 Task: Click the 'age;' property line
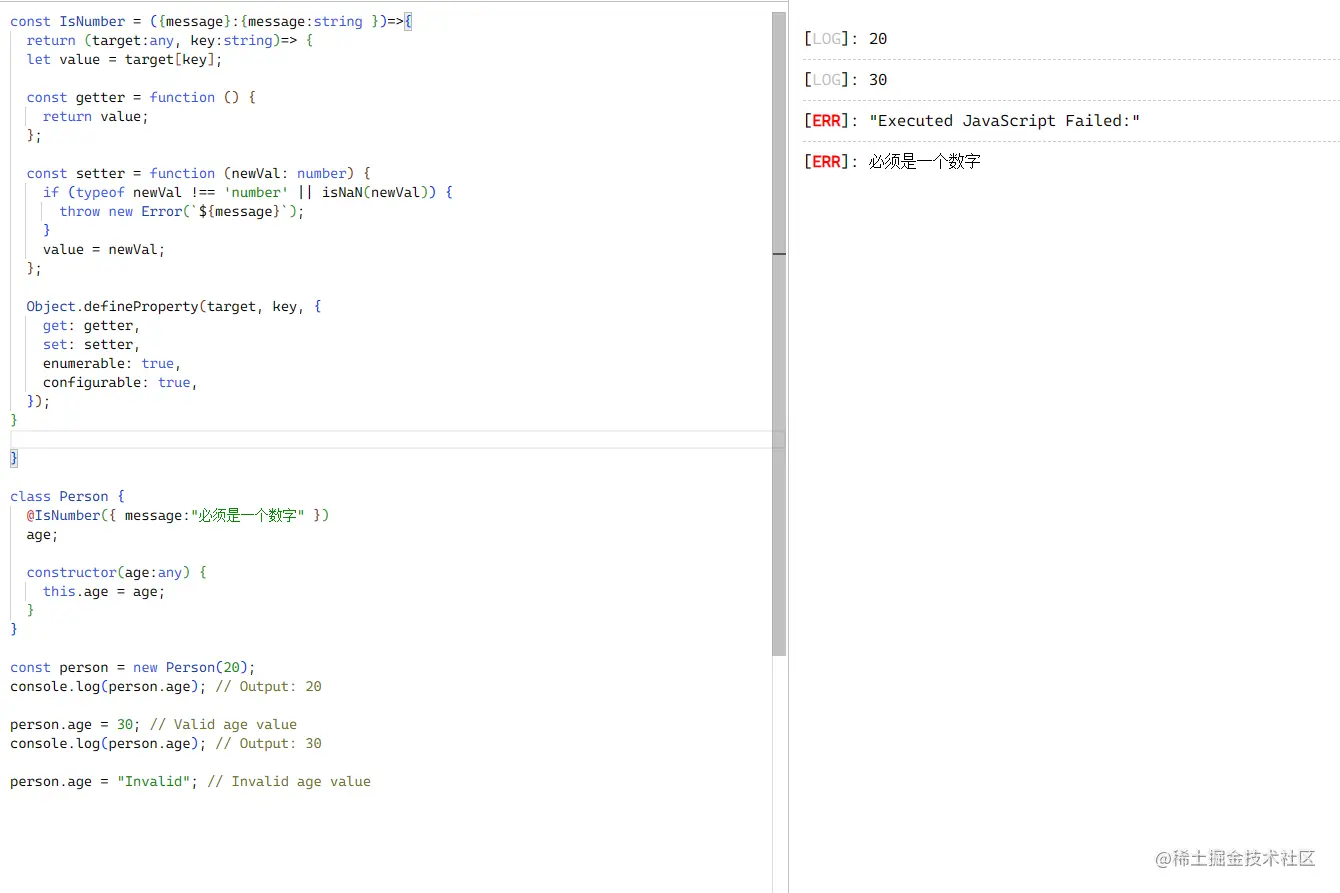coord(42,534)
